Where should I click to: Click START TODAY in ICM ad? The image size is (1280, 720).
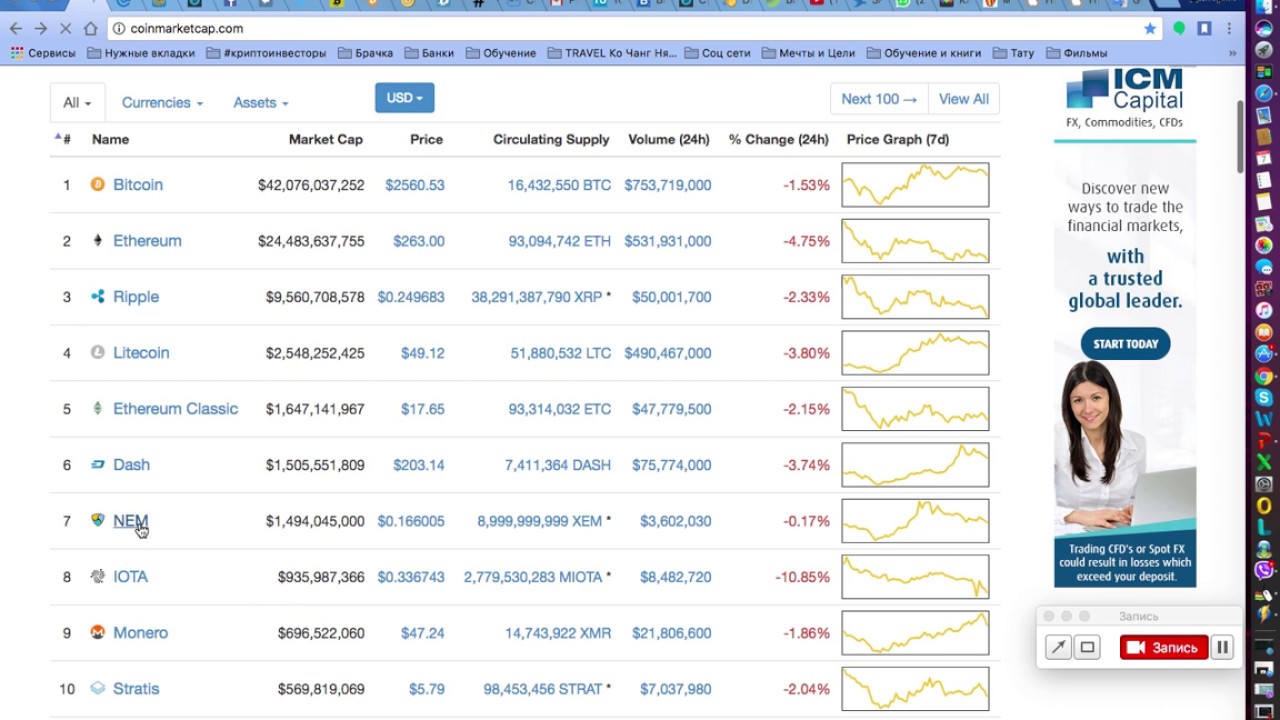pos(1125,344)
